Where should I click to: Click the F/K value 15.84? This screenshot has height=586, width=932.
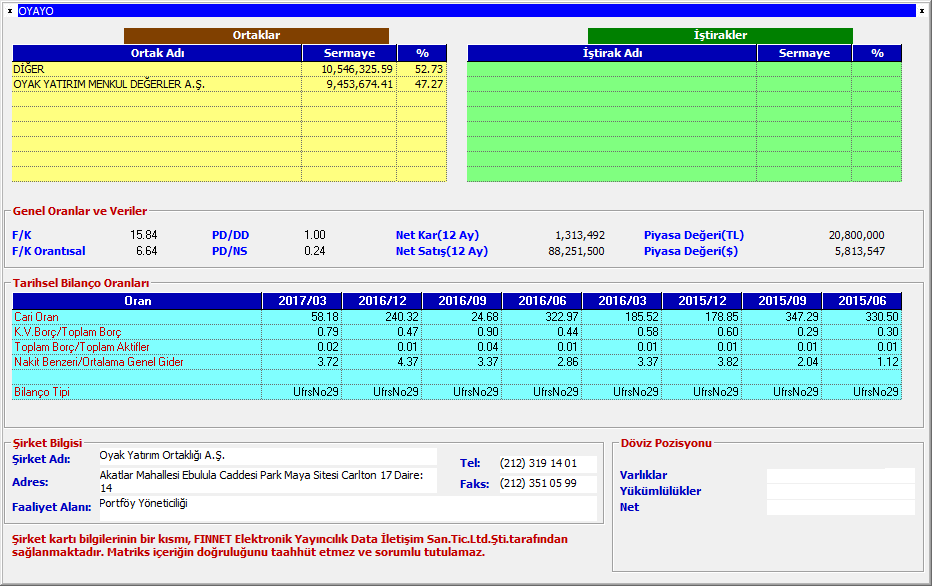tap(144, 235)
